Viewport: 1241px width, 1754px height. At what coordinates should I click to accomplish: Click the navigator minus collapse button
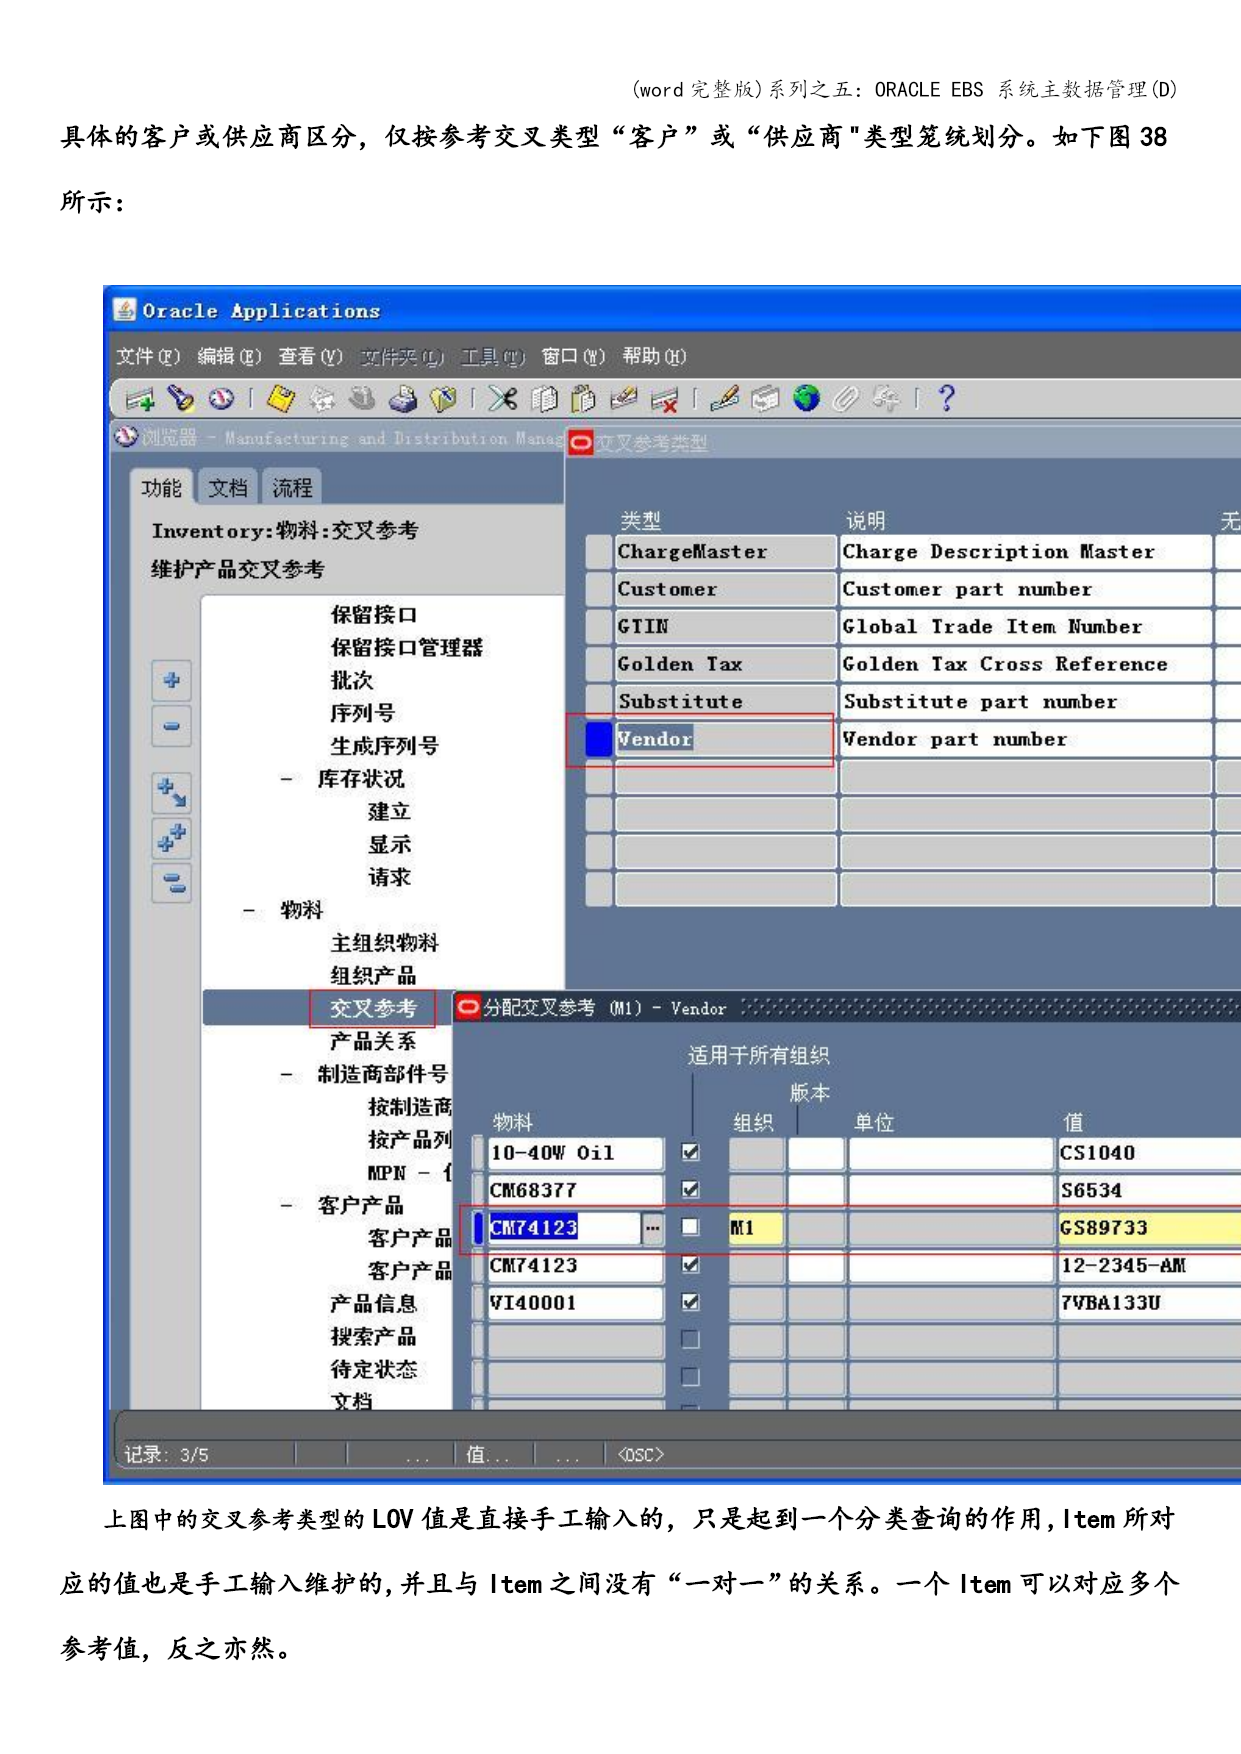172,726
